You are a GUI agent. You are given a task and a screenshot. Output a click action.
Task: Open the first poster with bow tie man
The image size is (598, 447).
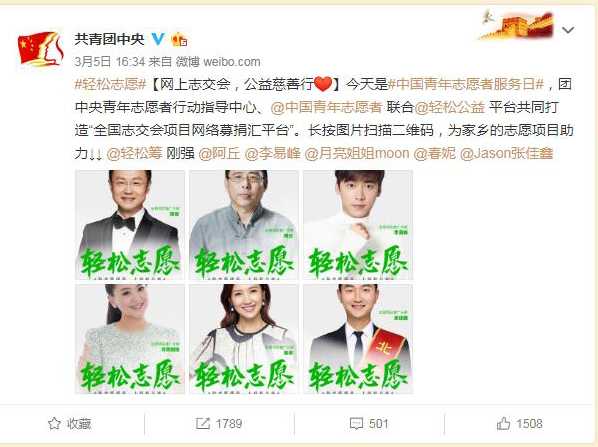[130, 225]
